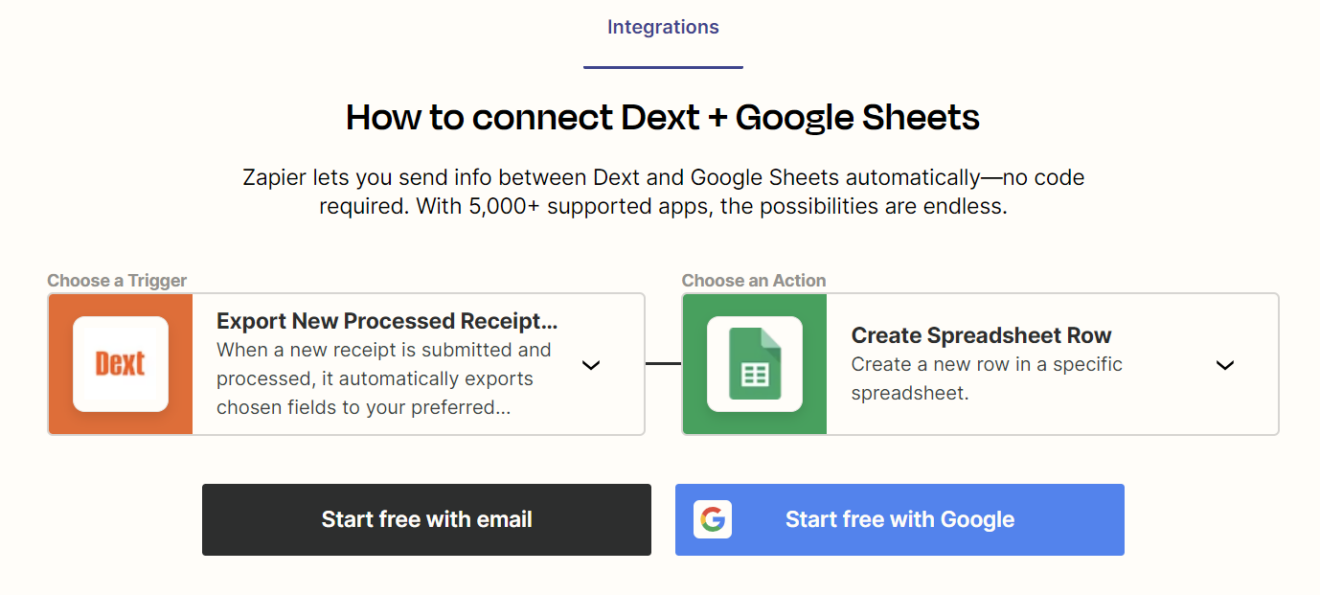Select the Choose a Trigger label
The width and height of the screenshot is (1320, 595).
pyautogui.click(x=116, y=281)
